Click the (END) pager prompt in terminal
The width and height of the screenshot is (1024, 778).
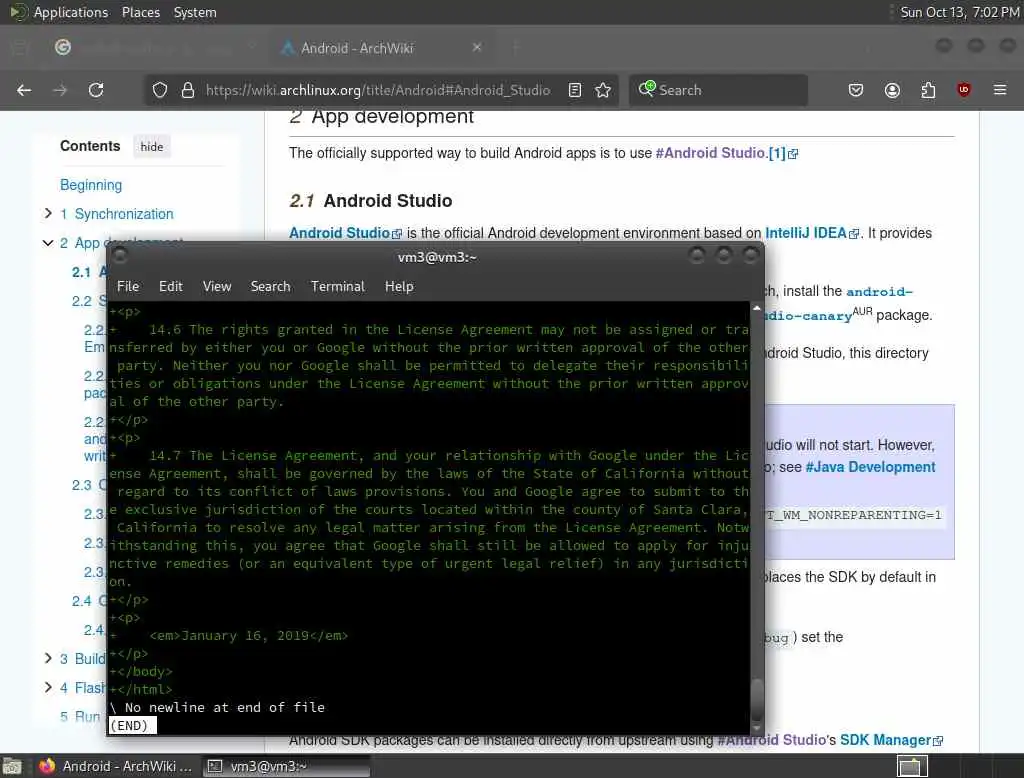pos(133,725)
